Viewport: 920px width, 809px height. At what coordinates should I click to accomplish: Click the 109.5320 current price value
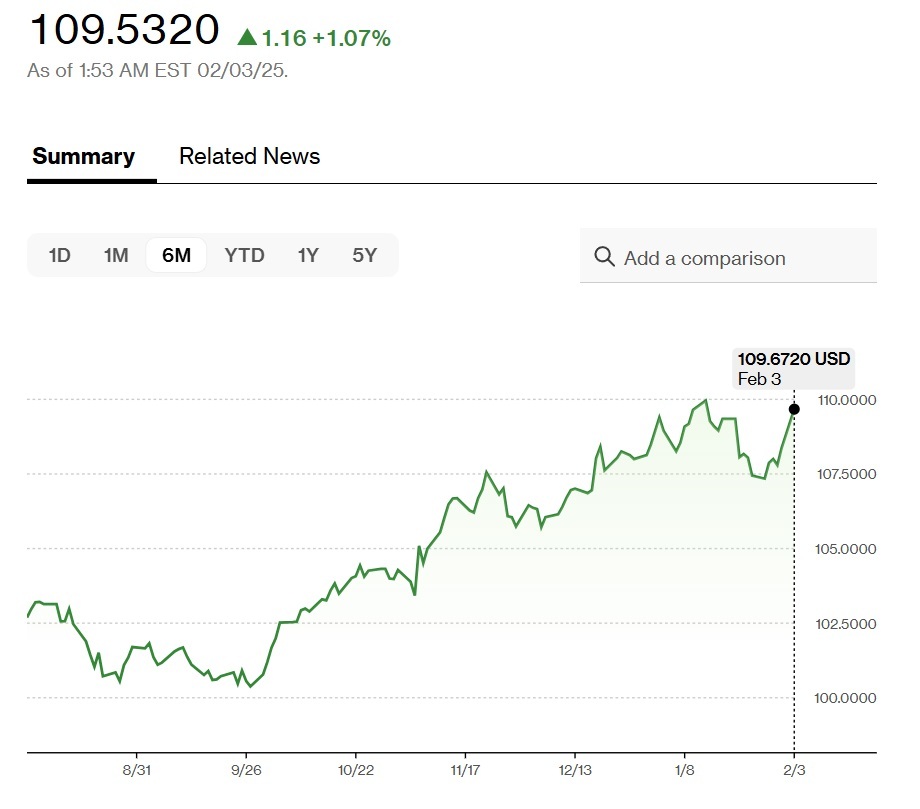pyautogui.click(x=124, y=30)
